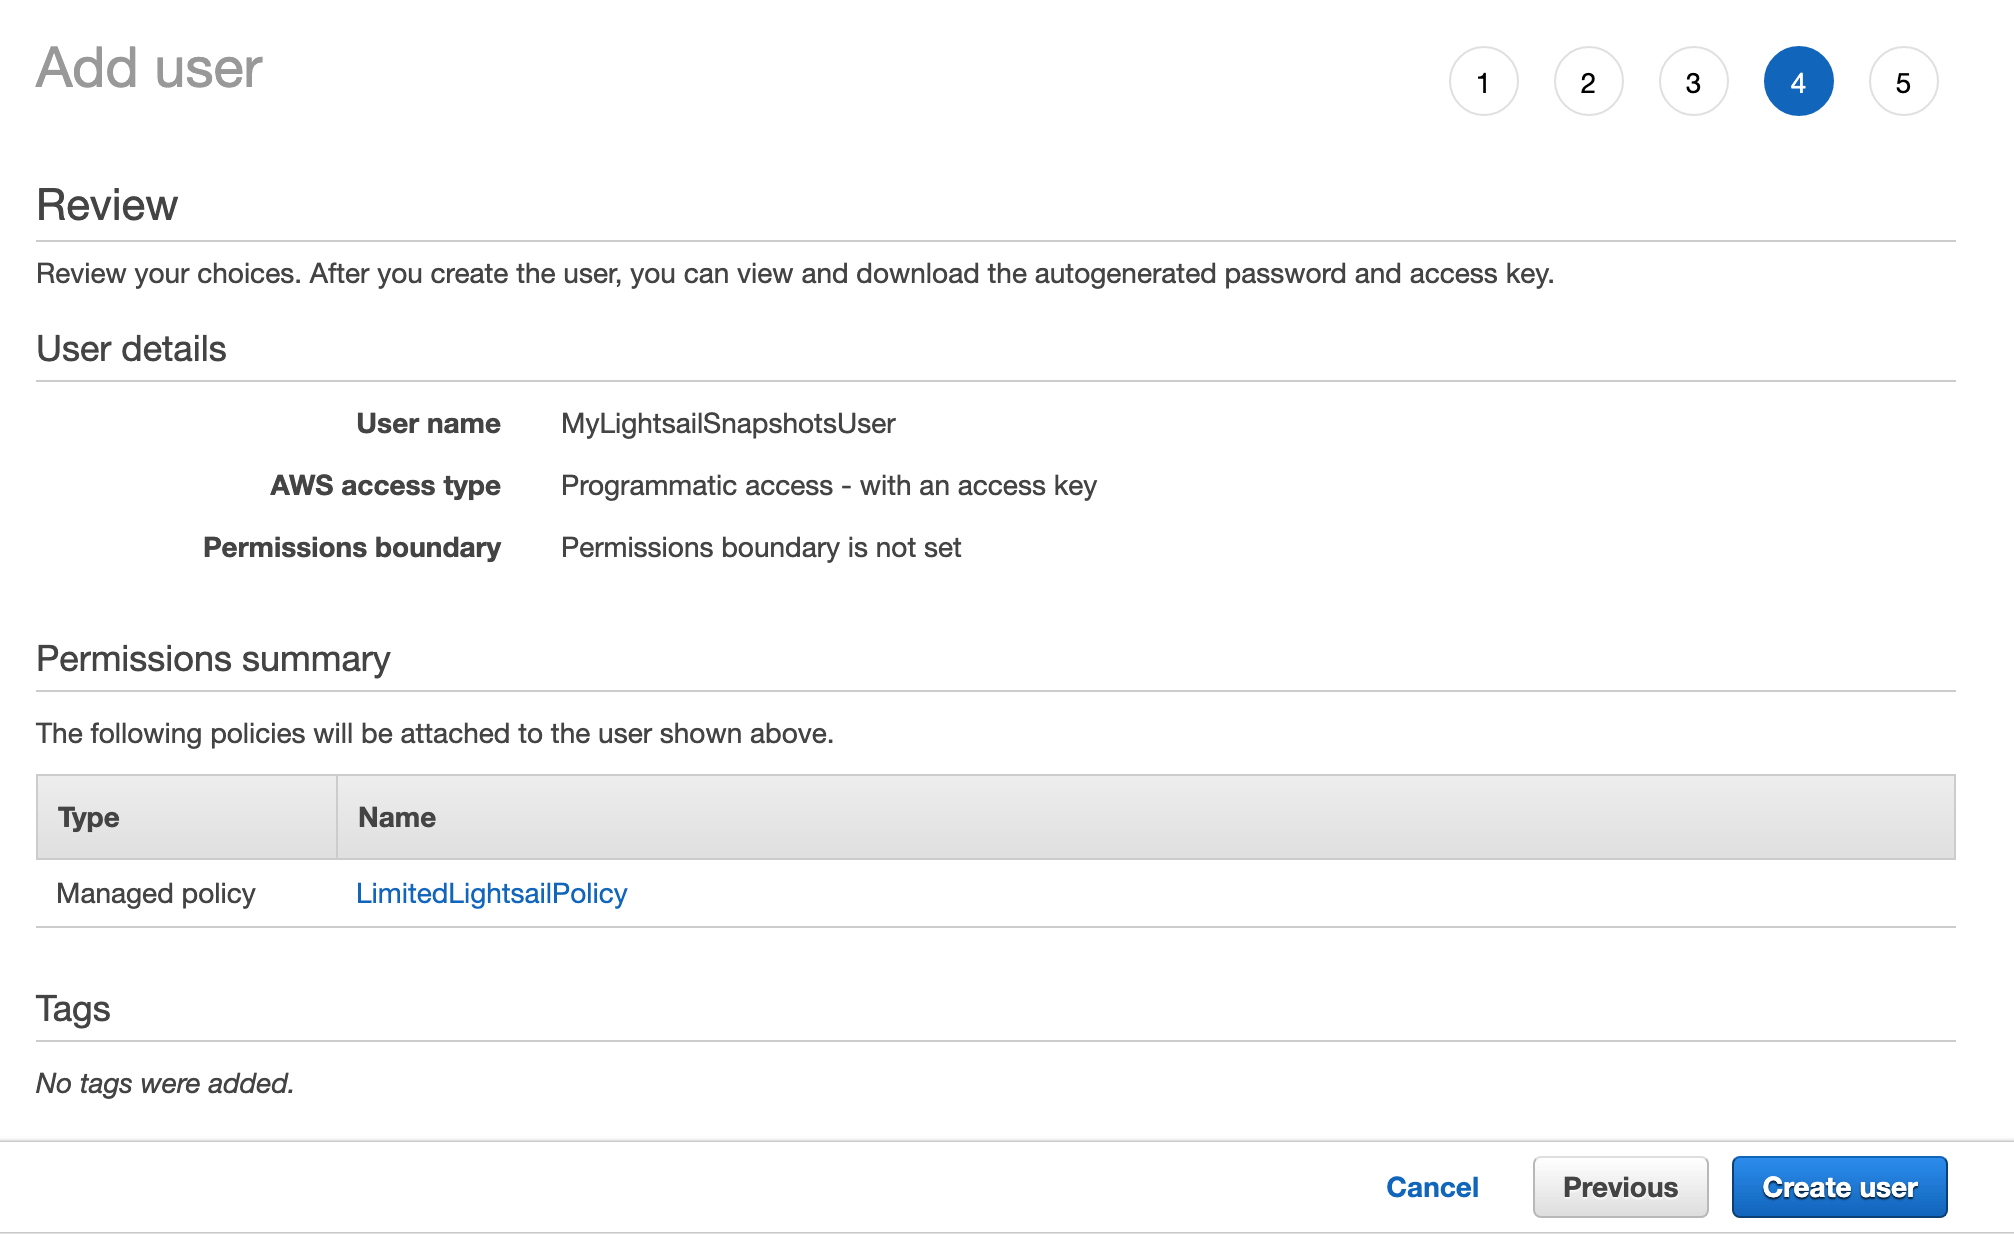
Task: Click the user name MyLightsailSnapshotsUser
Action: 728,423
